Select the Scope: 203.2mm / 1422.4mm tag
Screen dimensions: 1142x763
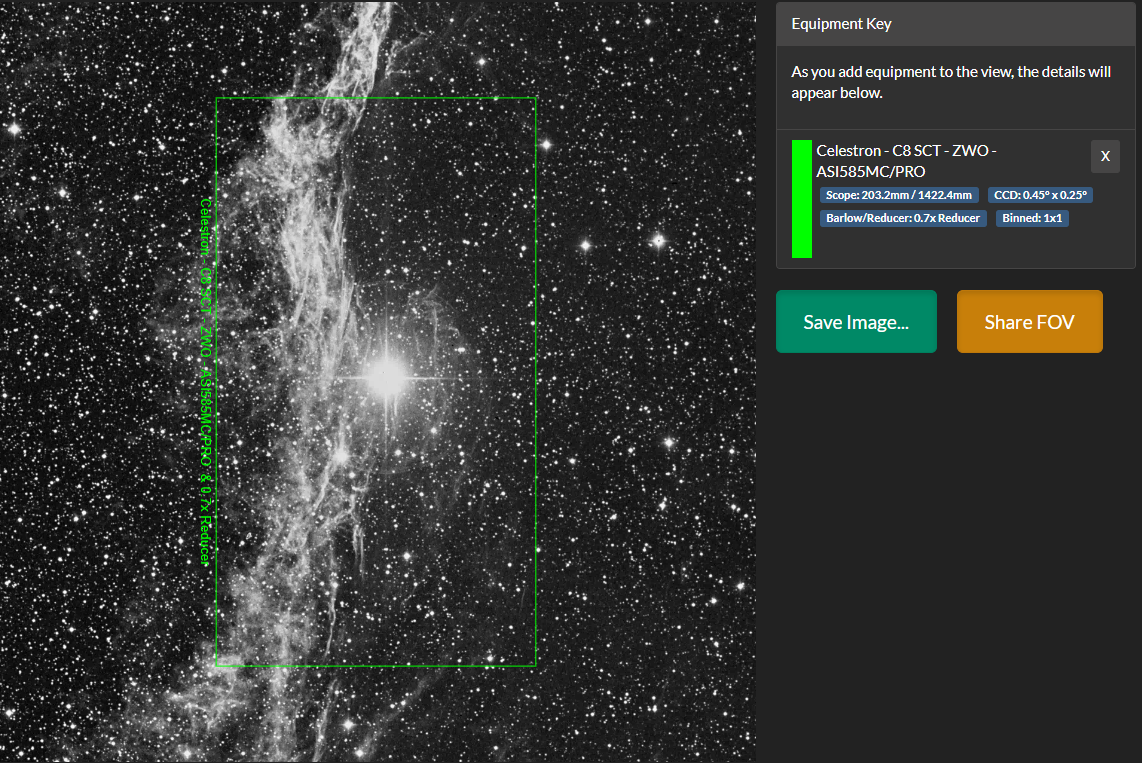[899, 195]
